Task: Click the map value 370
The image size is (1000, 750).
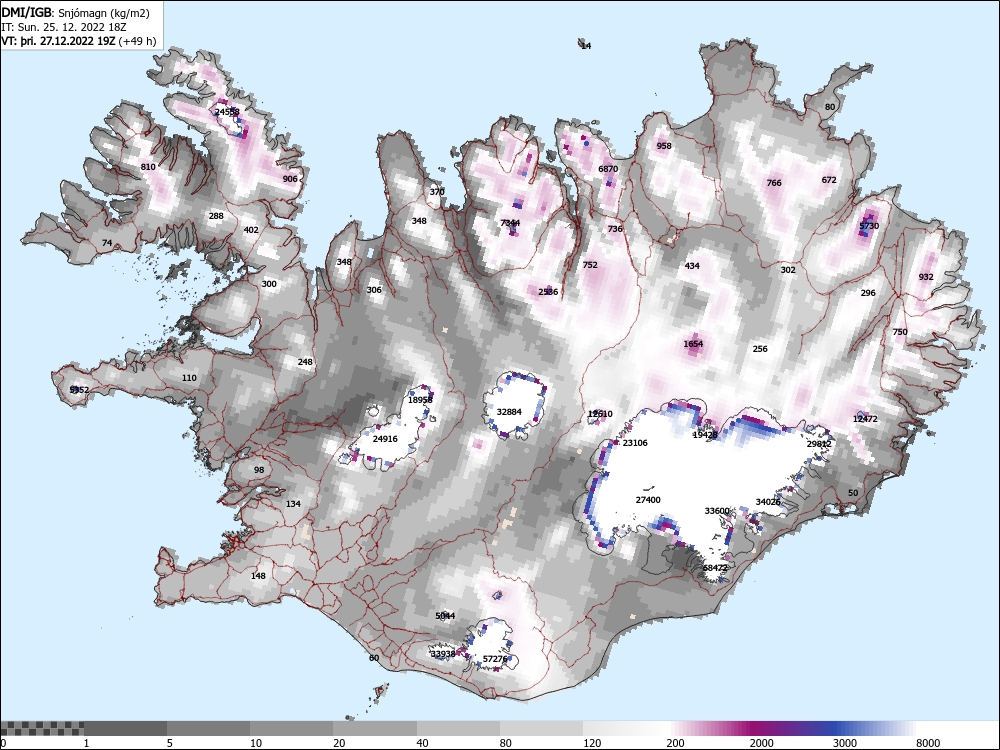Action: point(437,192)
